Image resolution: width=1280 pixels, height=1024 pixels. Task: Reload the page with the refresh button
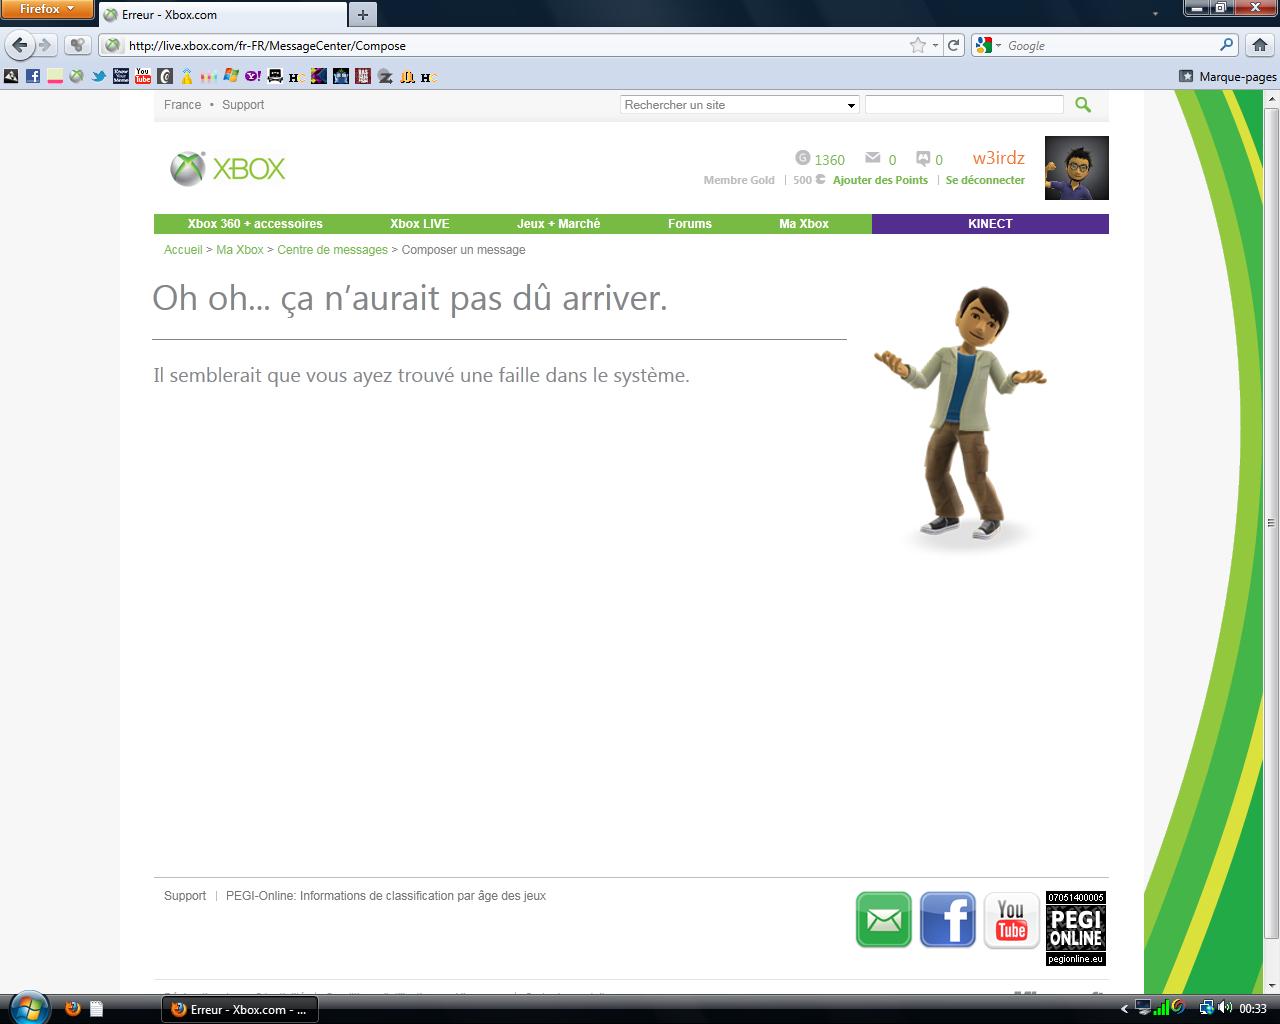[954, 45]
